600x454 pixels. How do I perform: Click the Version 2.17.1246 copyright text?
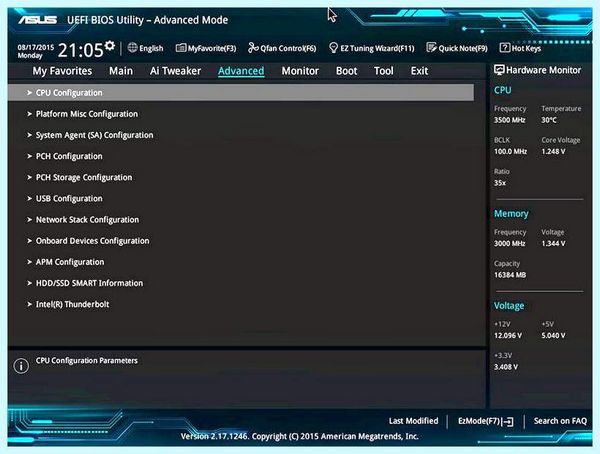pos(300,436)
